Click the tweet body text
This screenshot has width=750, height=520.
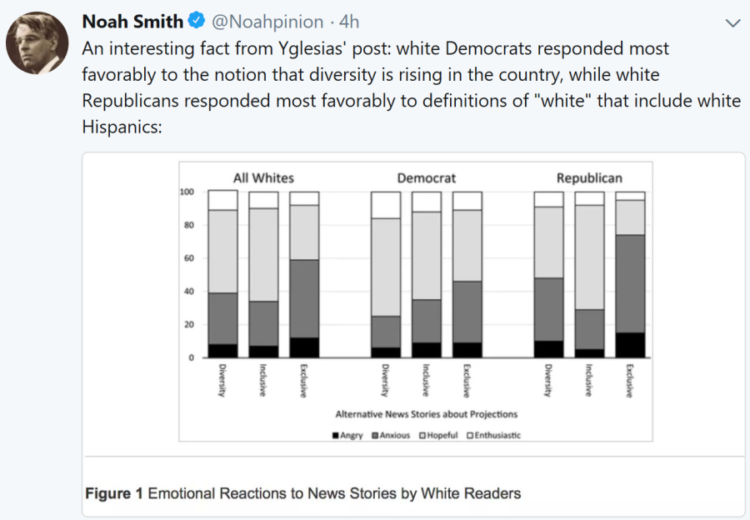coord(411,88)
